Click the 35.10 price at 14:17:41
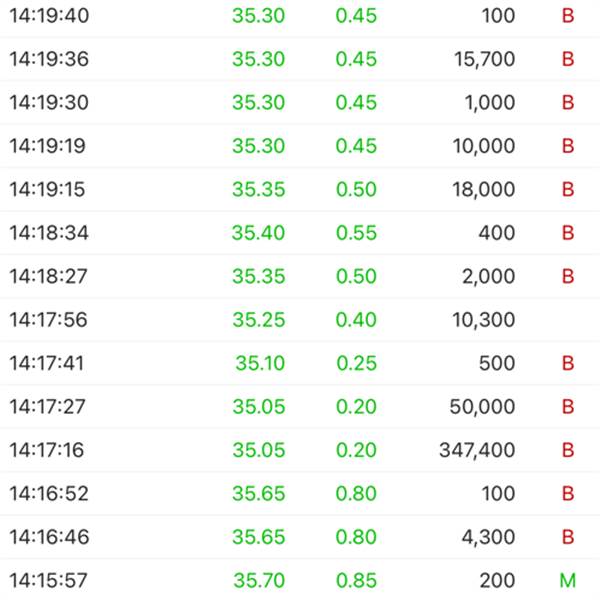The image size is (600, 600). [260, 363]
